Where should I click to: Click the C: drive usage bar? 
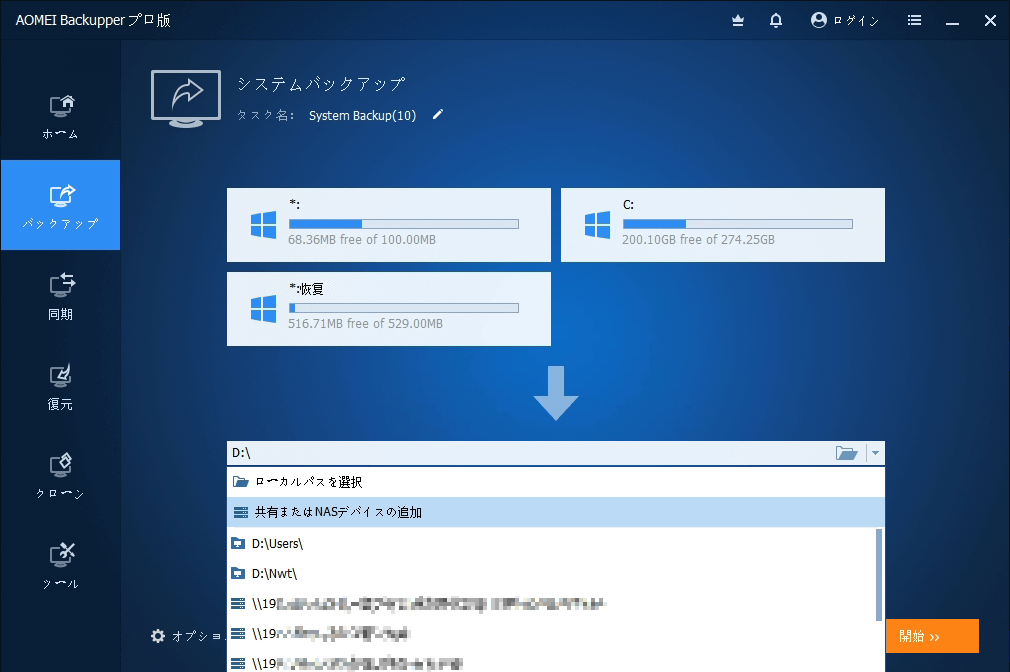[738, 224]
